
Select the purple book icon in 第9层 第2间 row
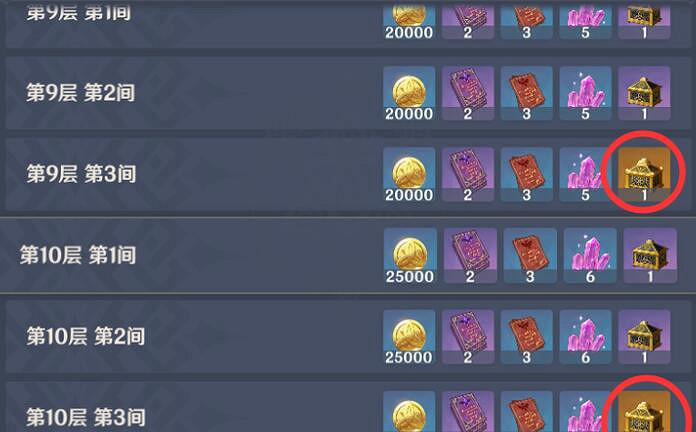click(x=468, y=93)
